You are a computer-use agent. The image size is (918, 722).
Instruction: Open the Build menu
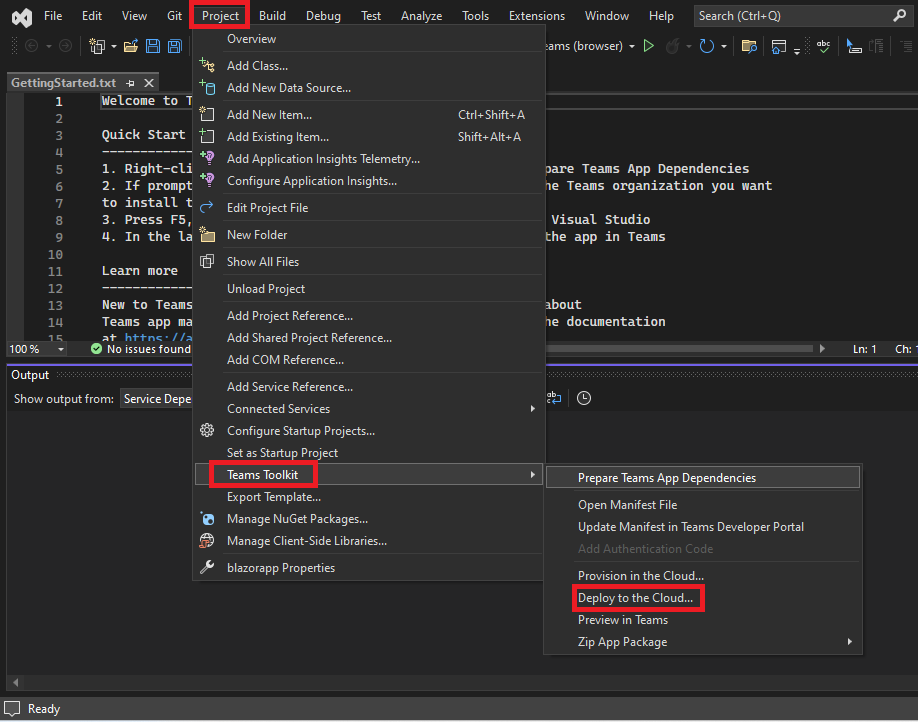272,16
